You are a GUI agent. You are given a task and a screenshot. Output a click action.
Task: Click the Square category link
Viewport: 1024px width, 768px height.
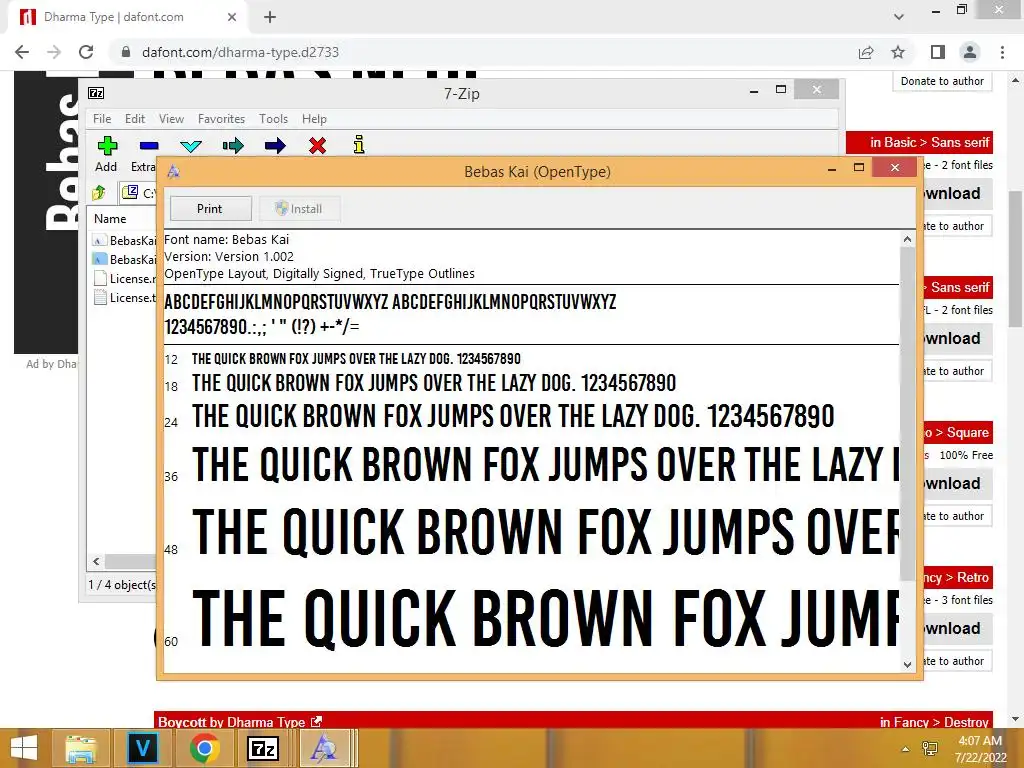[968, 432]
